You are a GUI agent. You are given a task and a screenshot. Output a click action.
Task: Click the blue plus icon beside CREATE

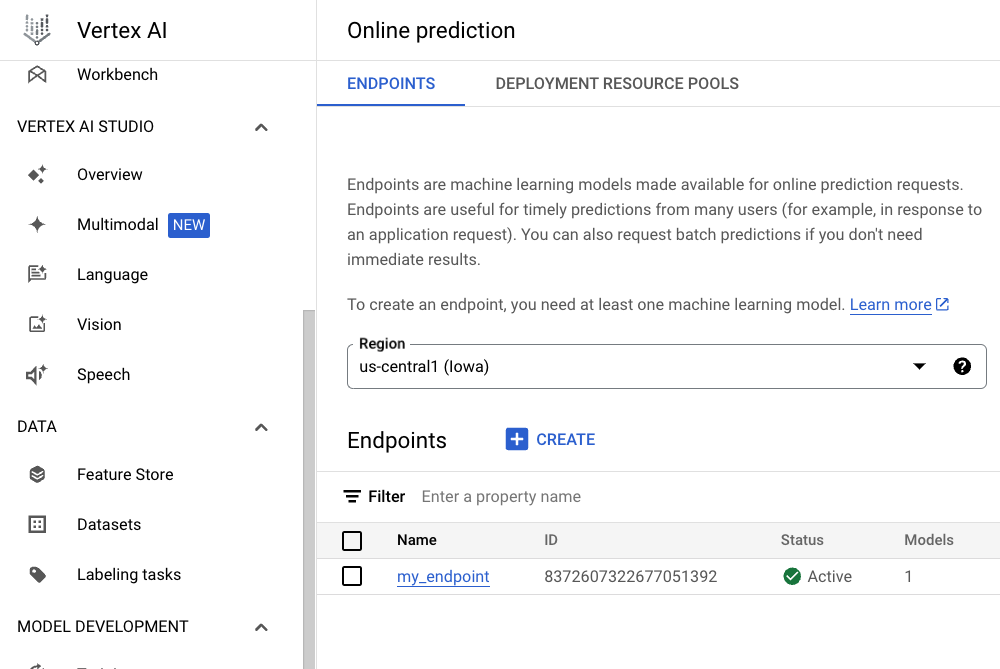tap(517, 439)
